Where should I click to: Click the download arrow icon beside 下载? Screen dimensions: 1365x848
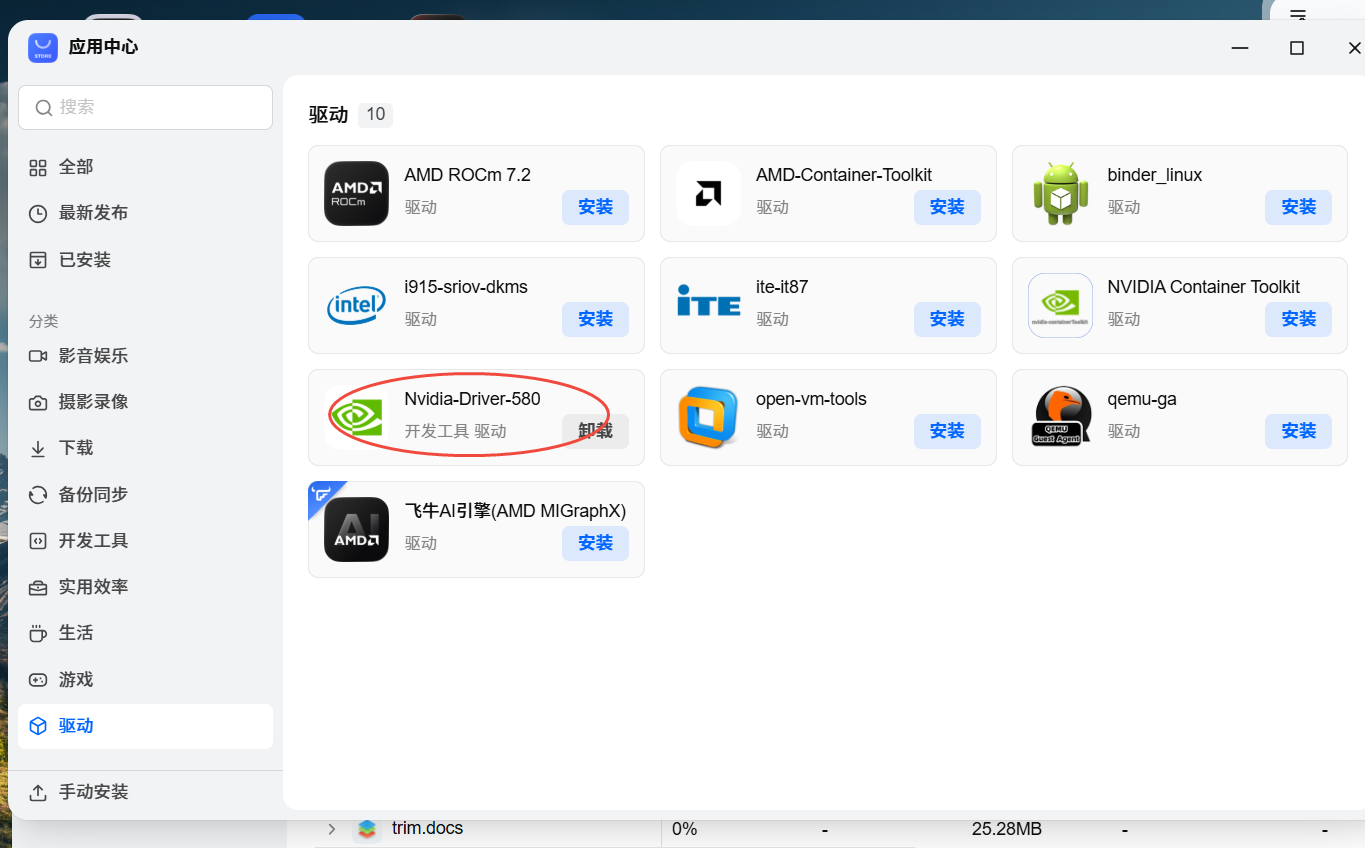click(38, 448)
